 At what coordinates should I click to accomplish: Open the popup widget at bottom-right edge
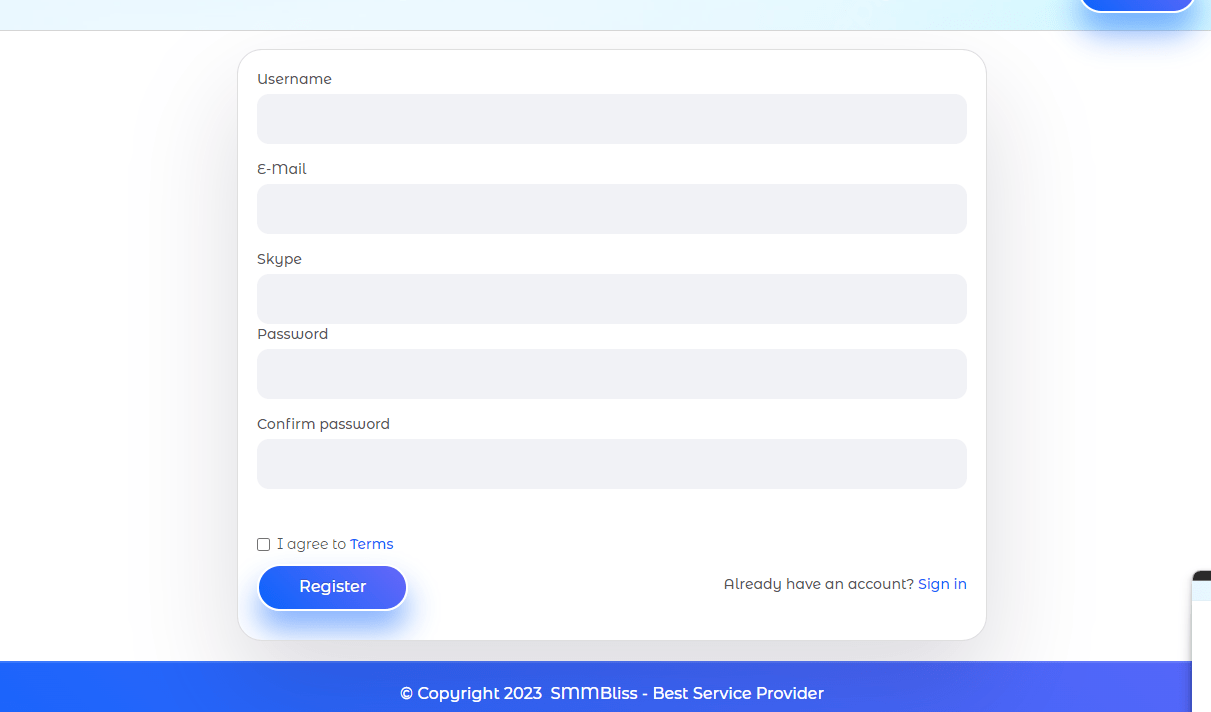[x=1201, y=640]
